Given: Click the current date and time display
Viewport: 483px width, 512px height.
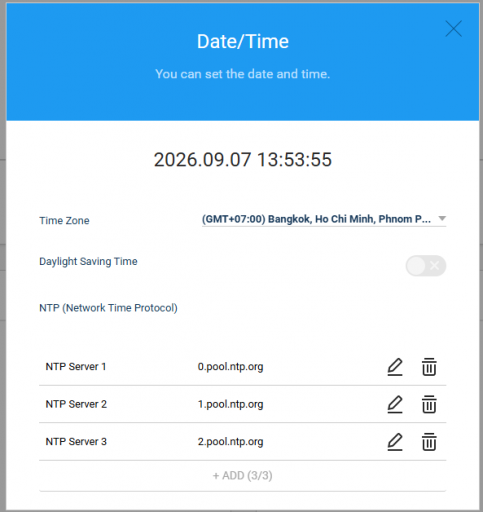Looking at the screenshot, I should (x=242, y=159).
